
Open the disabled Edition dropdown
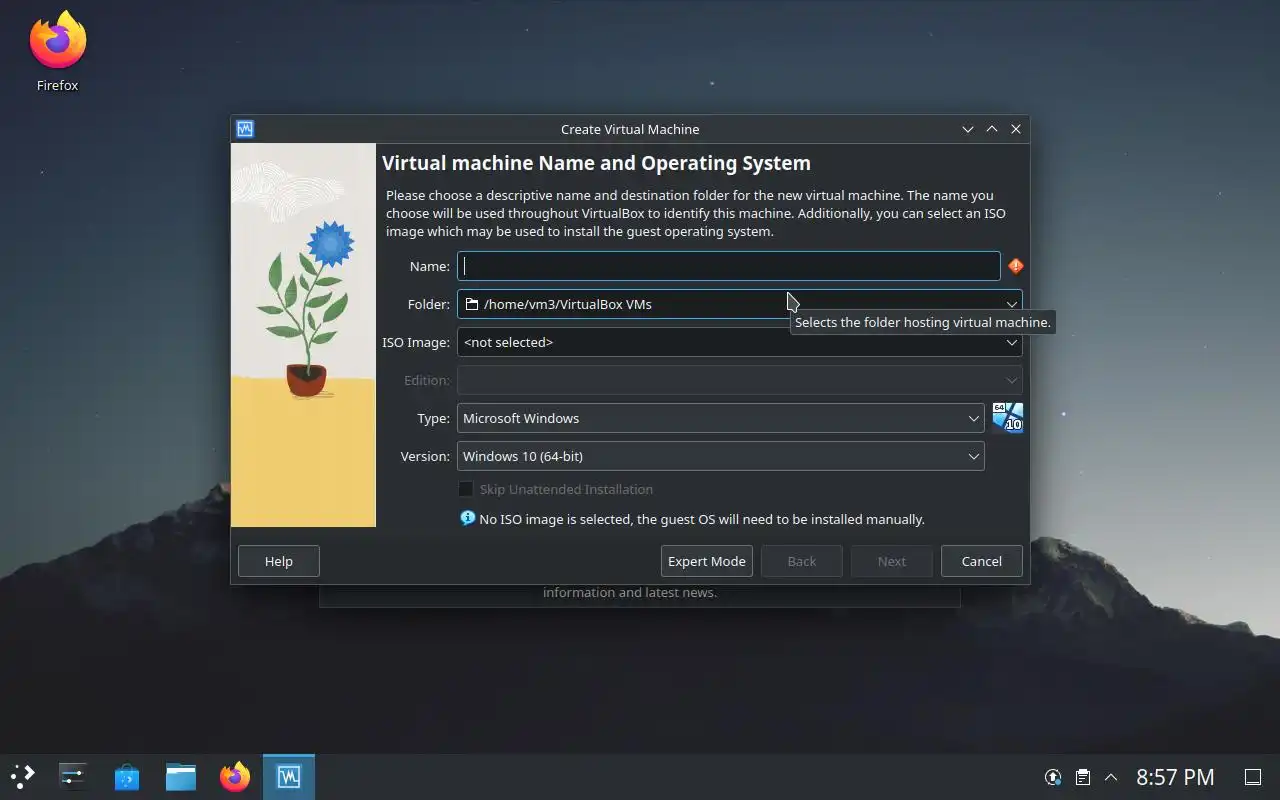pyautogui.click(x=740, y=380)
